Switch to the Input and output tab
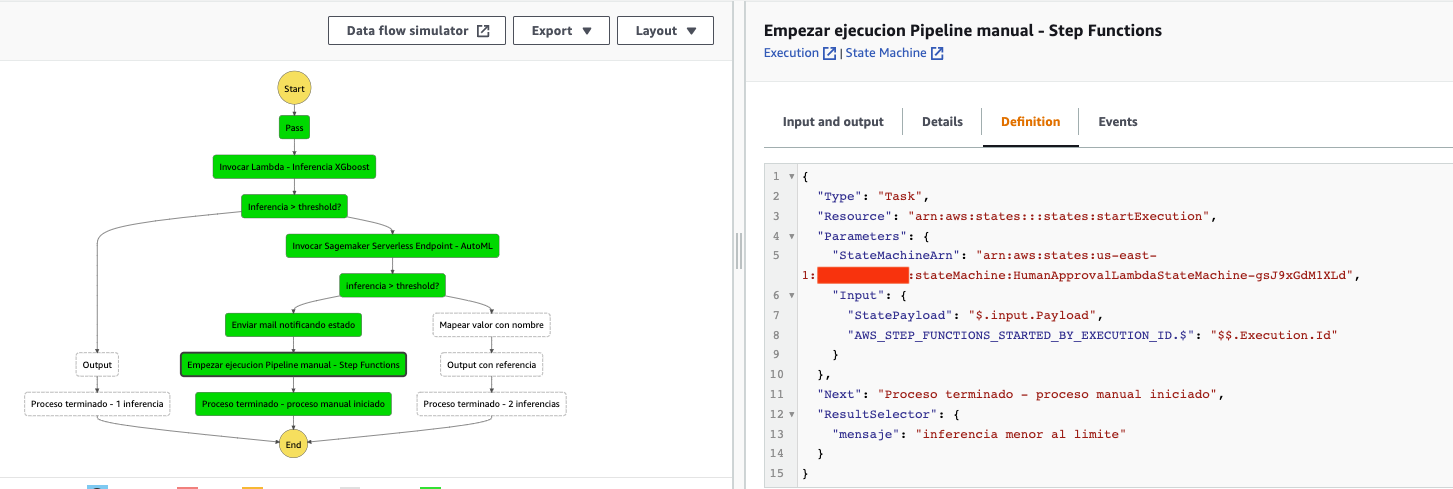Viewport: 1453px width, 489px height. pyautogui.click(x=833, y=122)
